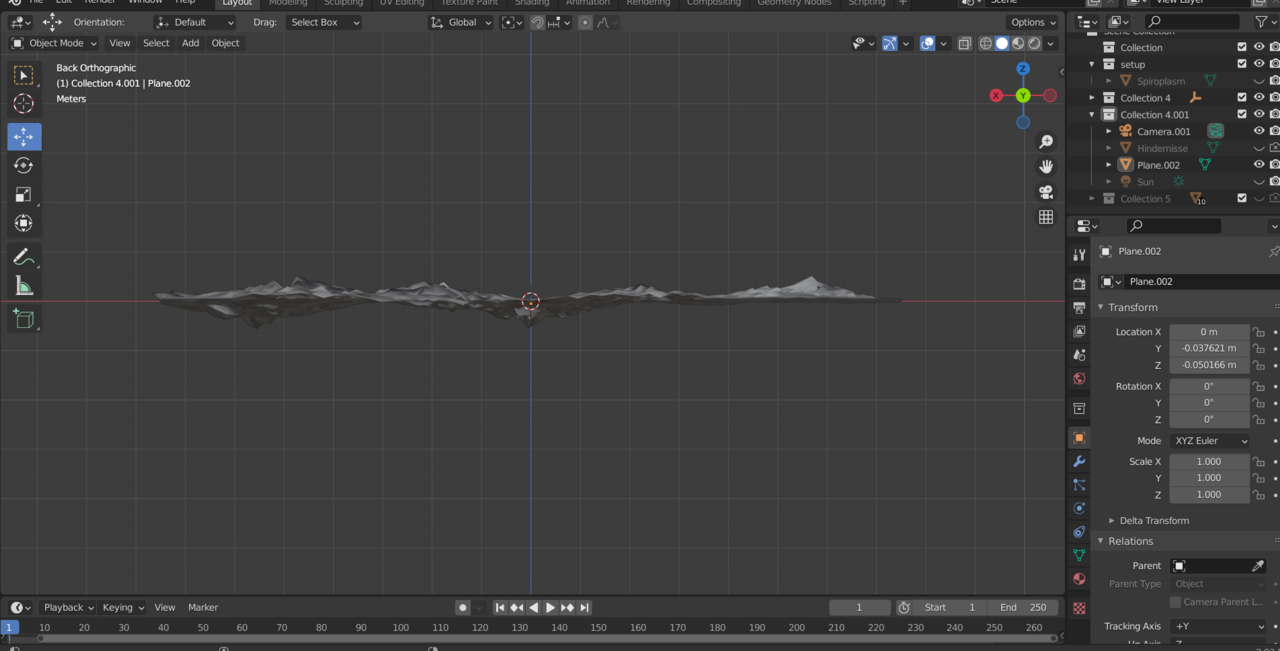Collapse the Transform panel
This screenshot has height=651, width=1280.
1132,307
